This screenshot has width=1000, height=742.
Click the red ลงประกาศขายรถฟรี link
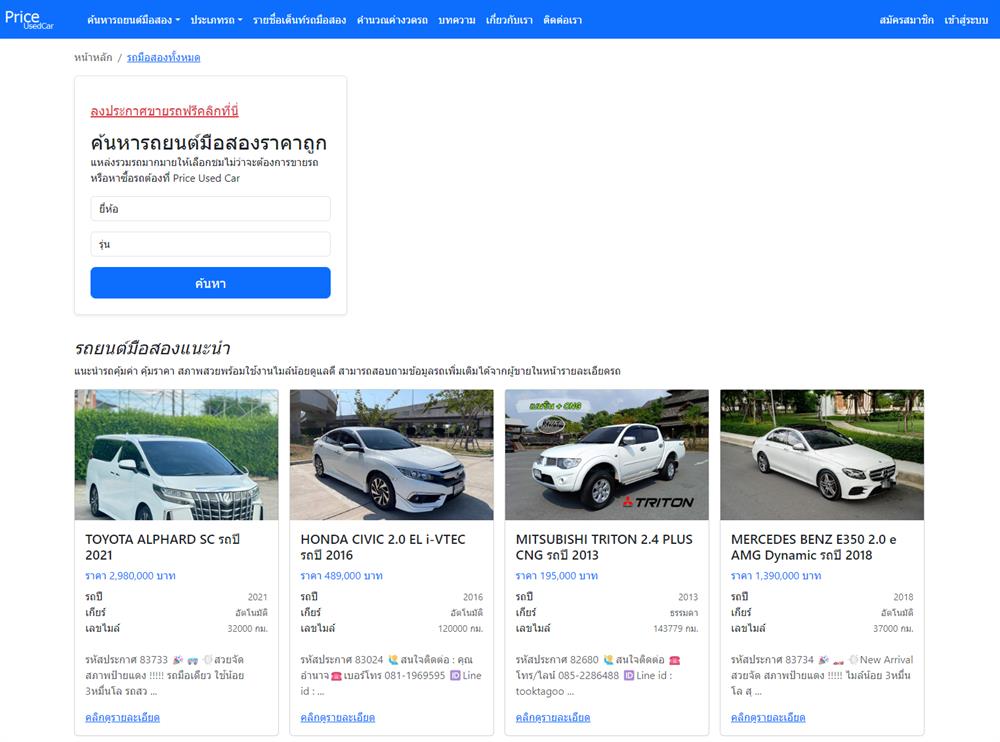[x=164, y=111]
